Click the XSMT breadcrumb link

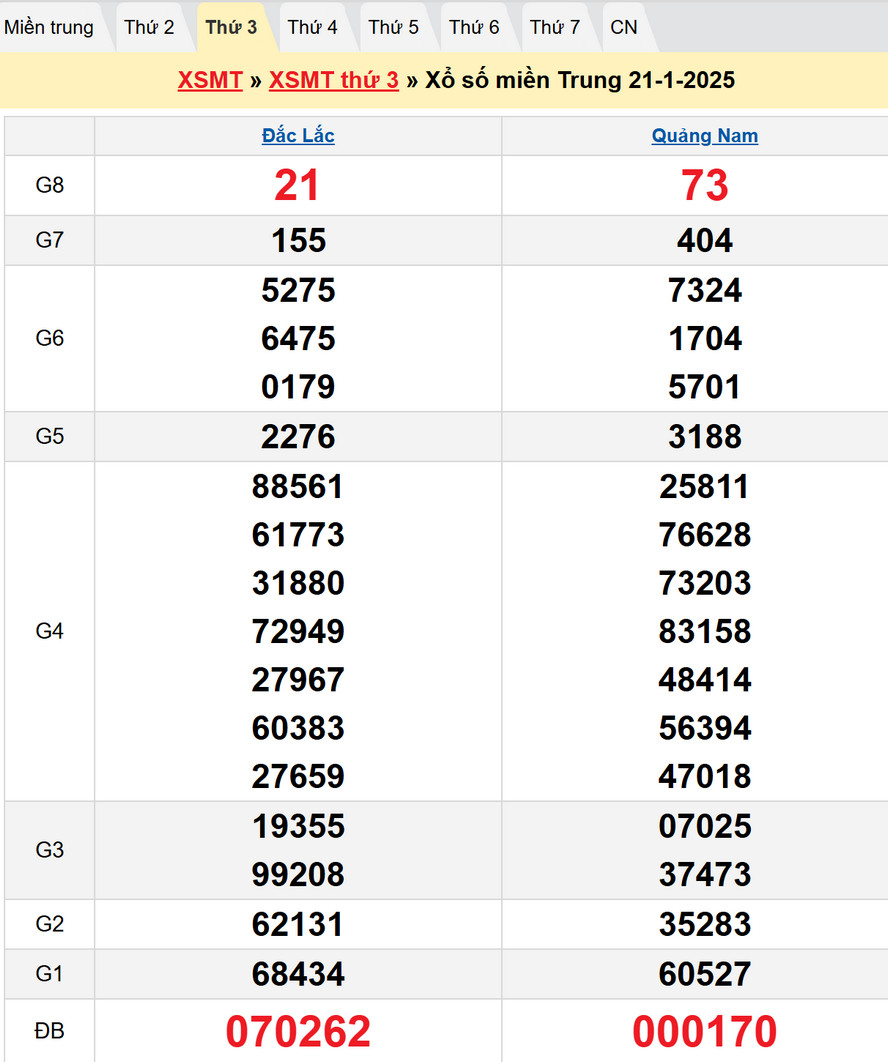point(210,80)
